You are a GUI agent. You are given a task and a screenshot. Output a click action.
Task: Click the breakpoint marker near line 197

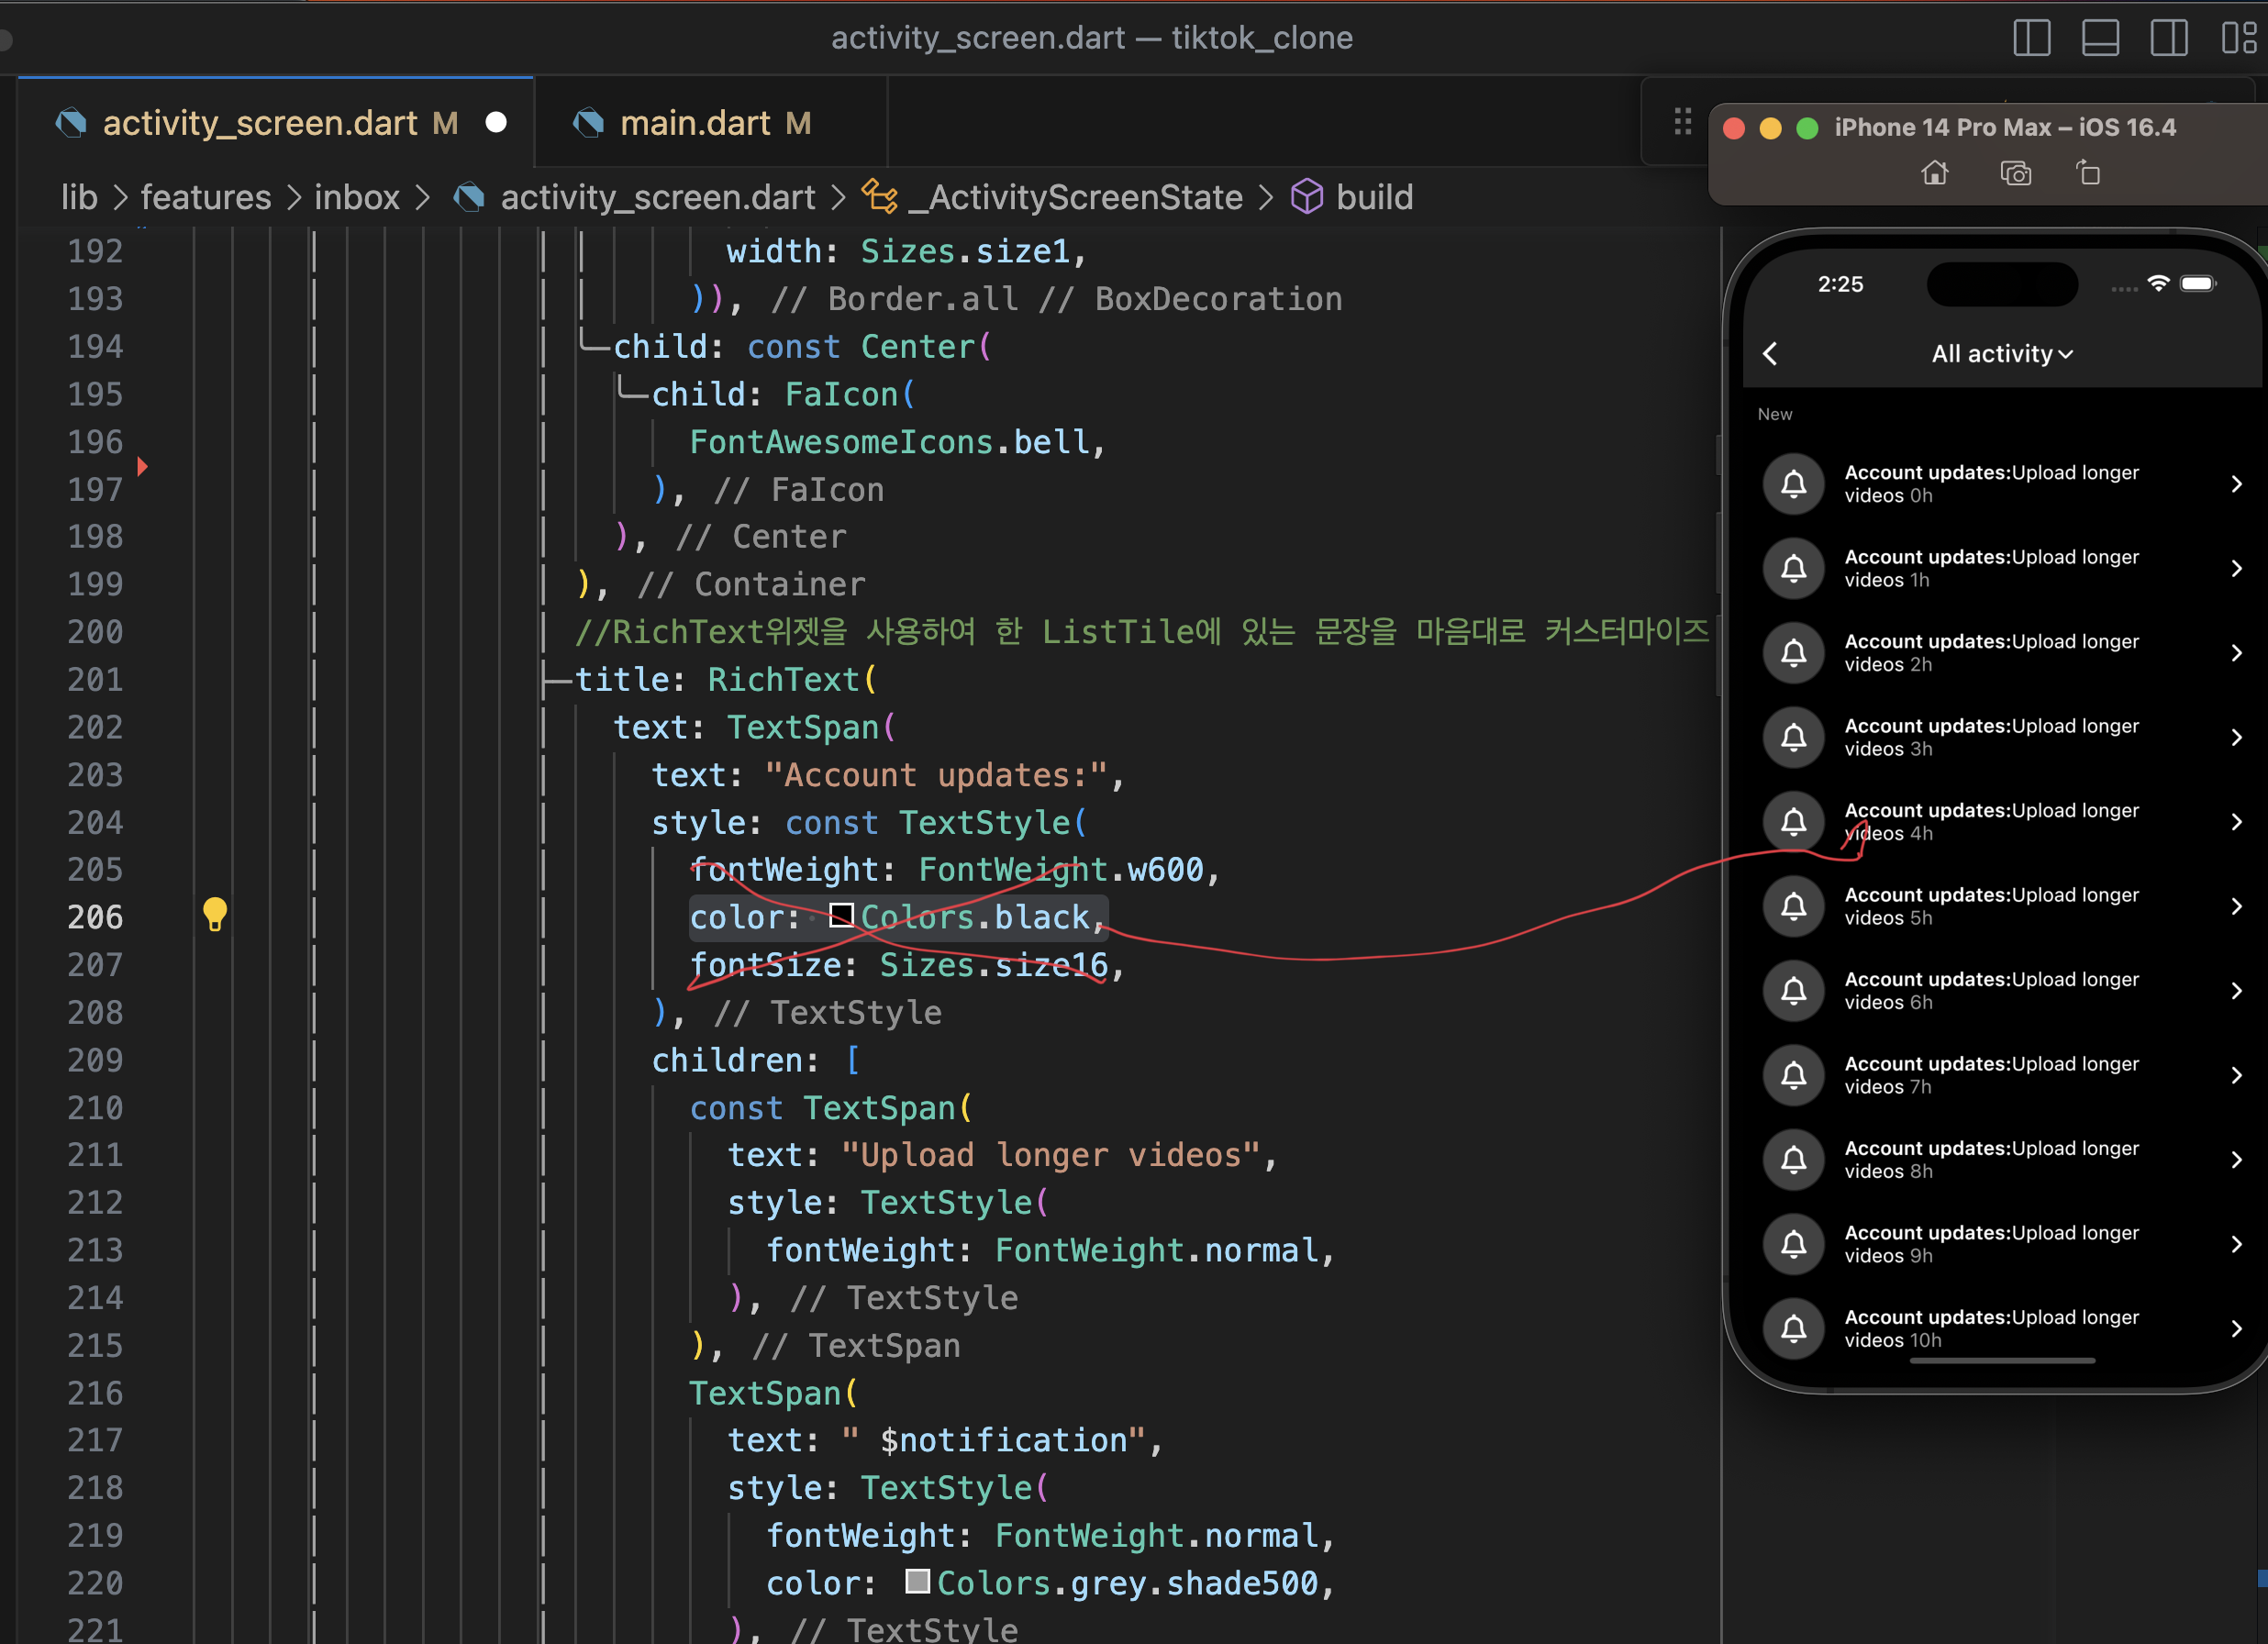click(x=142, y=467)
